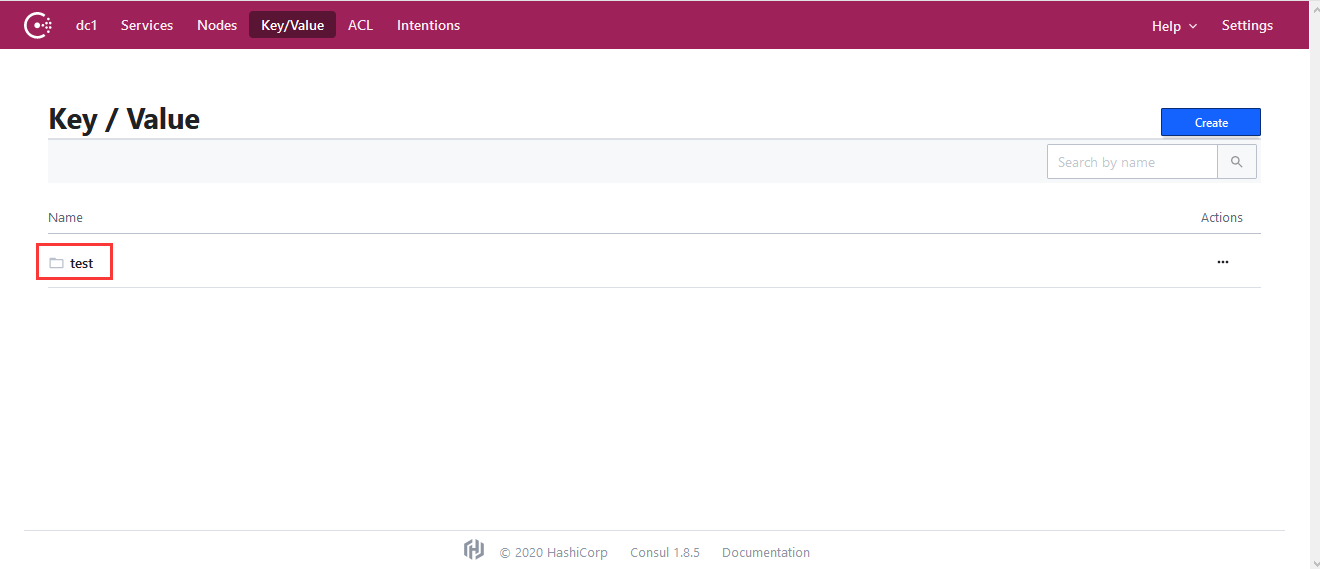Click the HashiCorp logo in footer
1320x569 pixels.
click(474, 550)
